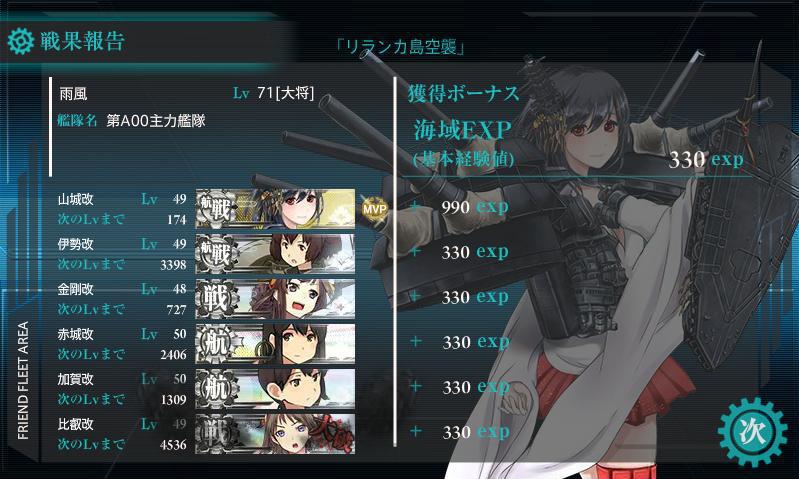Image resolution: width=799 pixels, height=479 pixels.
Task: Select damaged 比叡改 ship banner
Action: pos(275,433)
